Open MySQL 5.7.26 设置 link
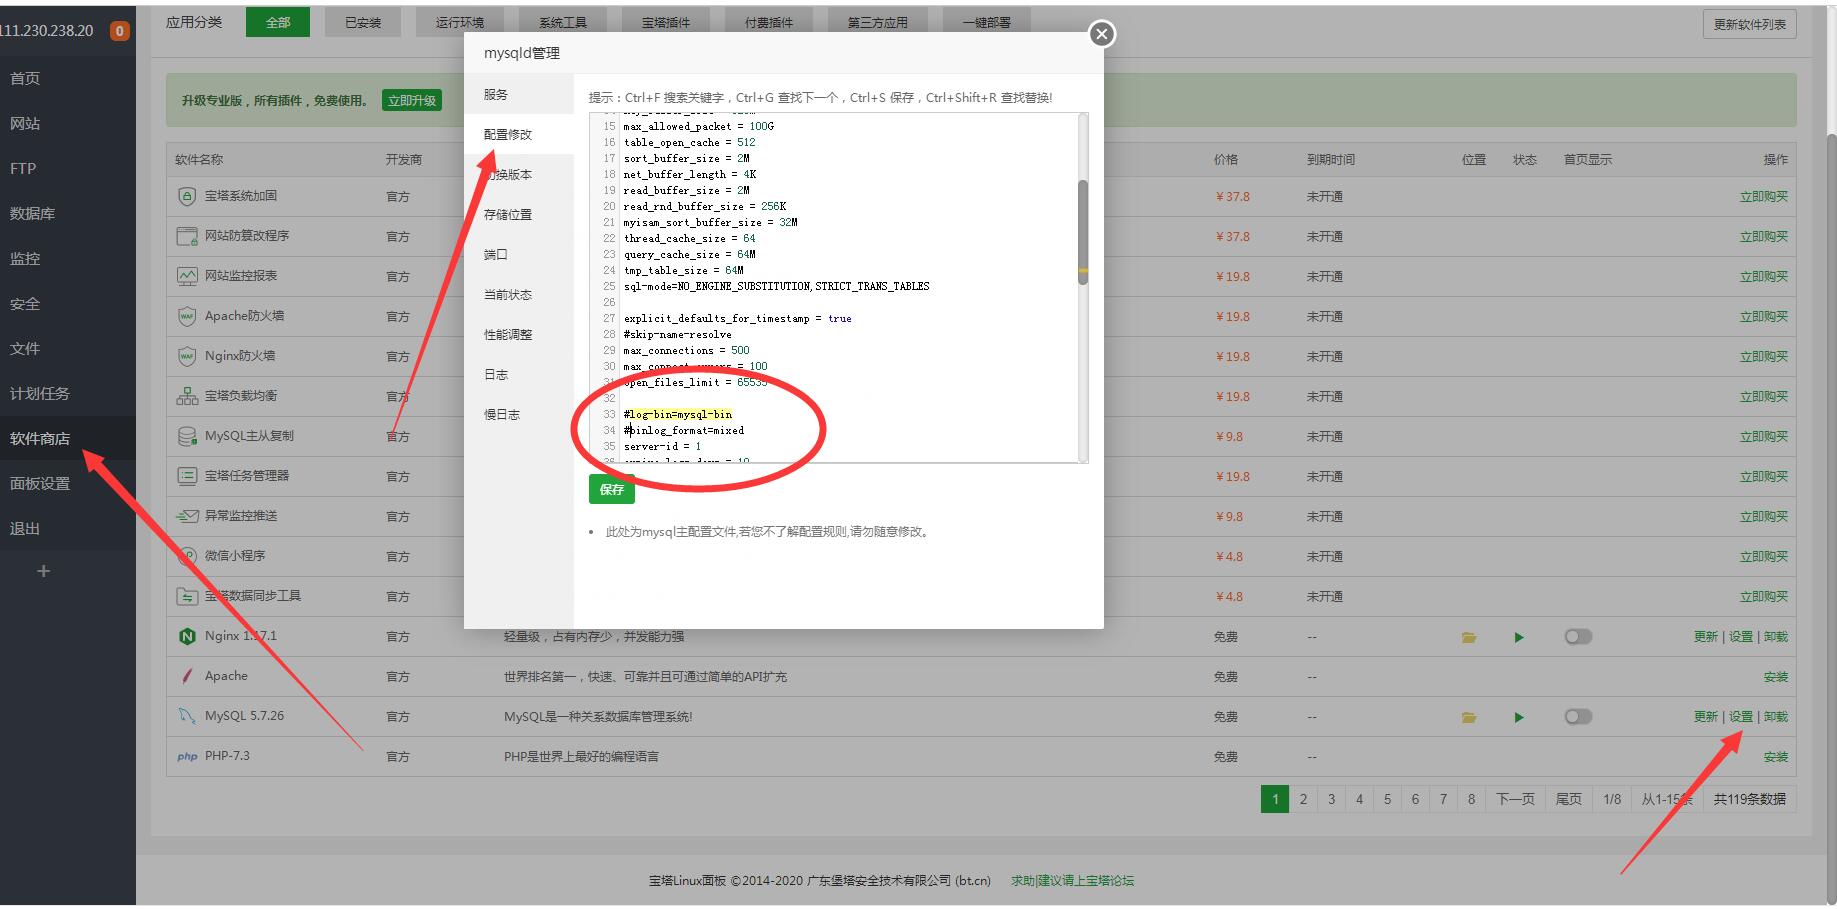This screenshot has width=1837, height=909. pos(1741,717)
